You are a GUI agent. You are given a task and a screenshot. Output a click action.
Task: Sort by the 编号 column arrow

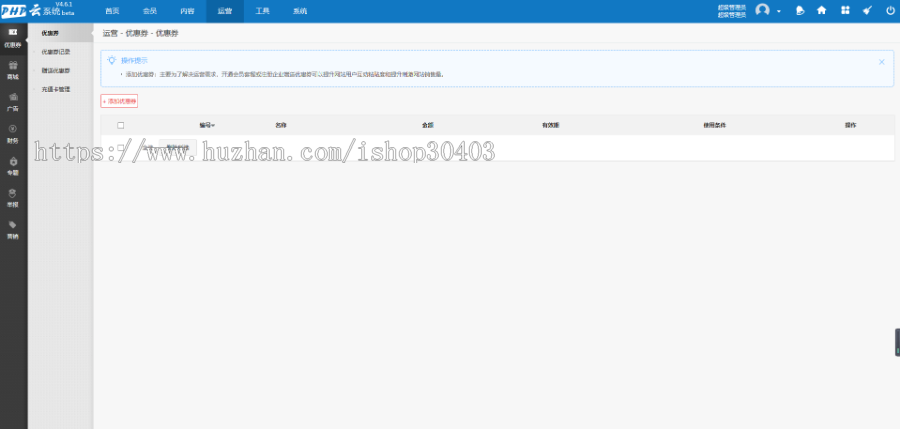pyautogui.click(x=213, y=126)
